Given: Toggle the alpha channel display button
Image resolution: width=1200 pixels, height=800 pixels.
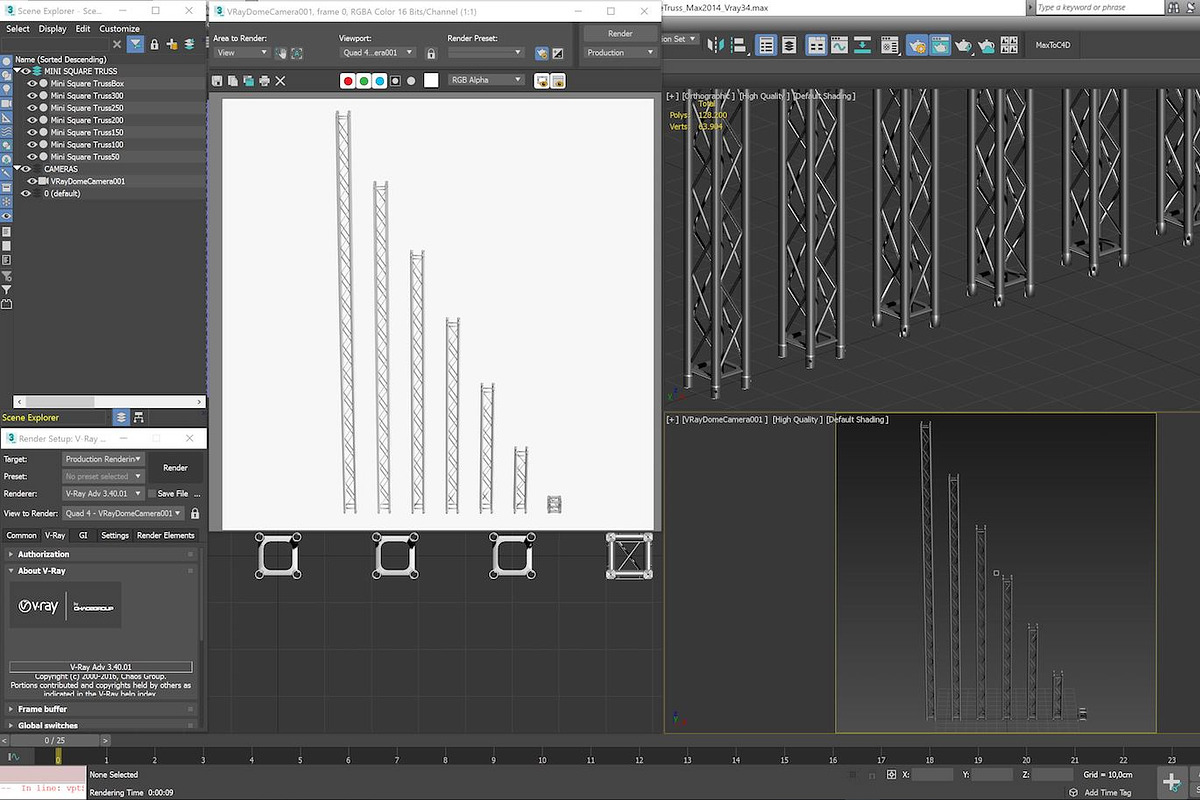Looking at the screenshot, I should click(396, 80).
